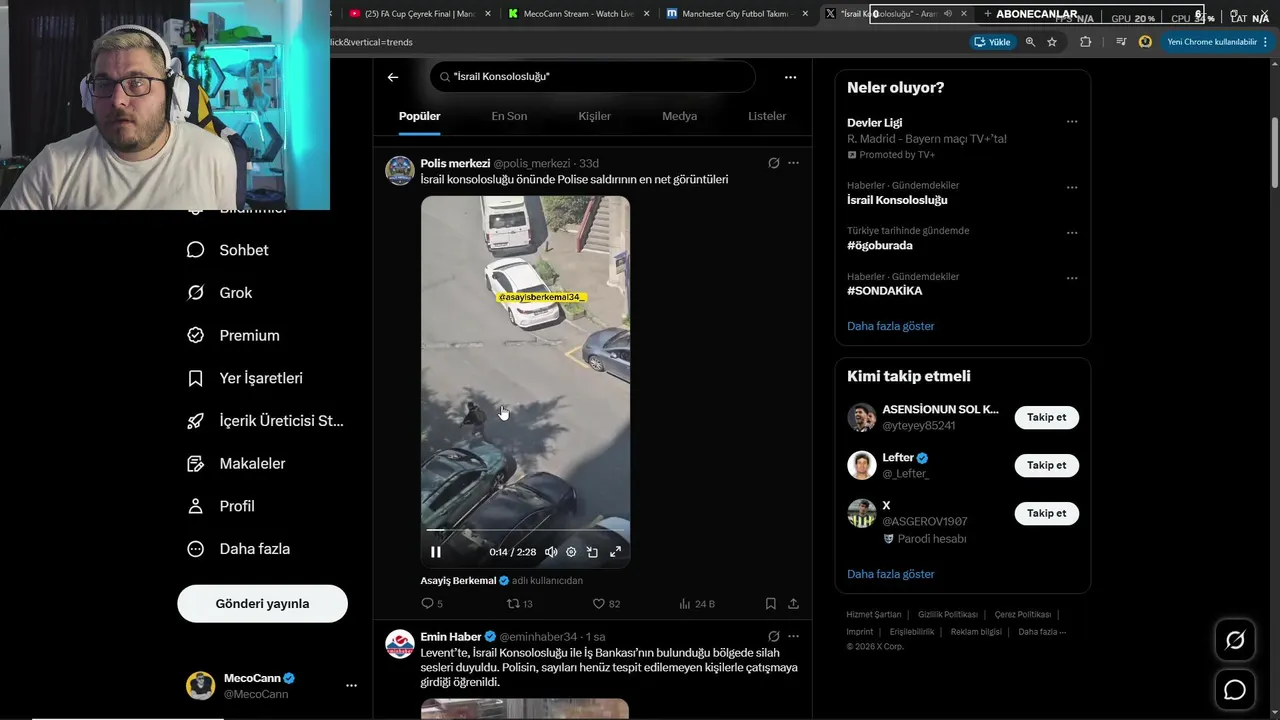Open floating chat messages button
This screenshot has width=1280, height=720.
(1235, 690)
